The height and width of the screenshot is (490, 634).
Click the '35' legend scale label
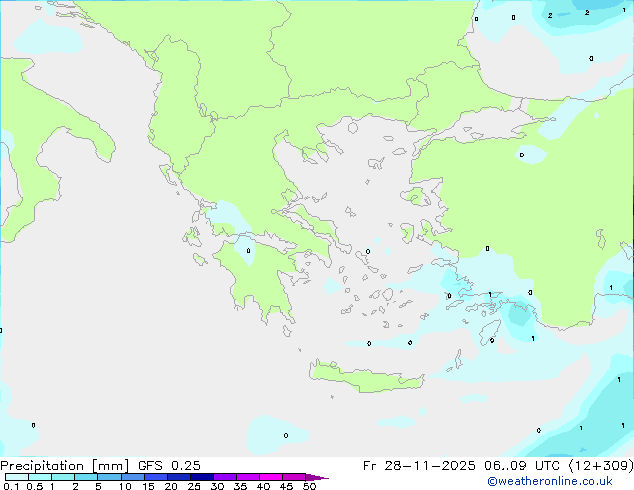click(x=240, y=486)
